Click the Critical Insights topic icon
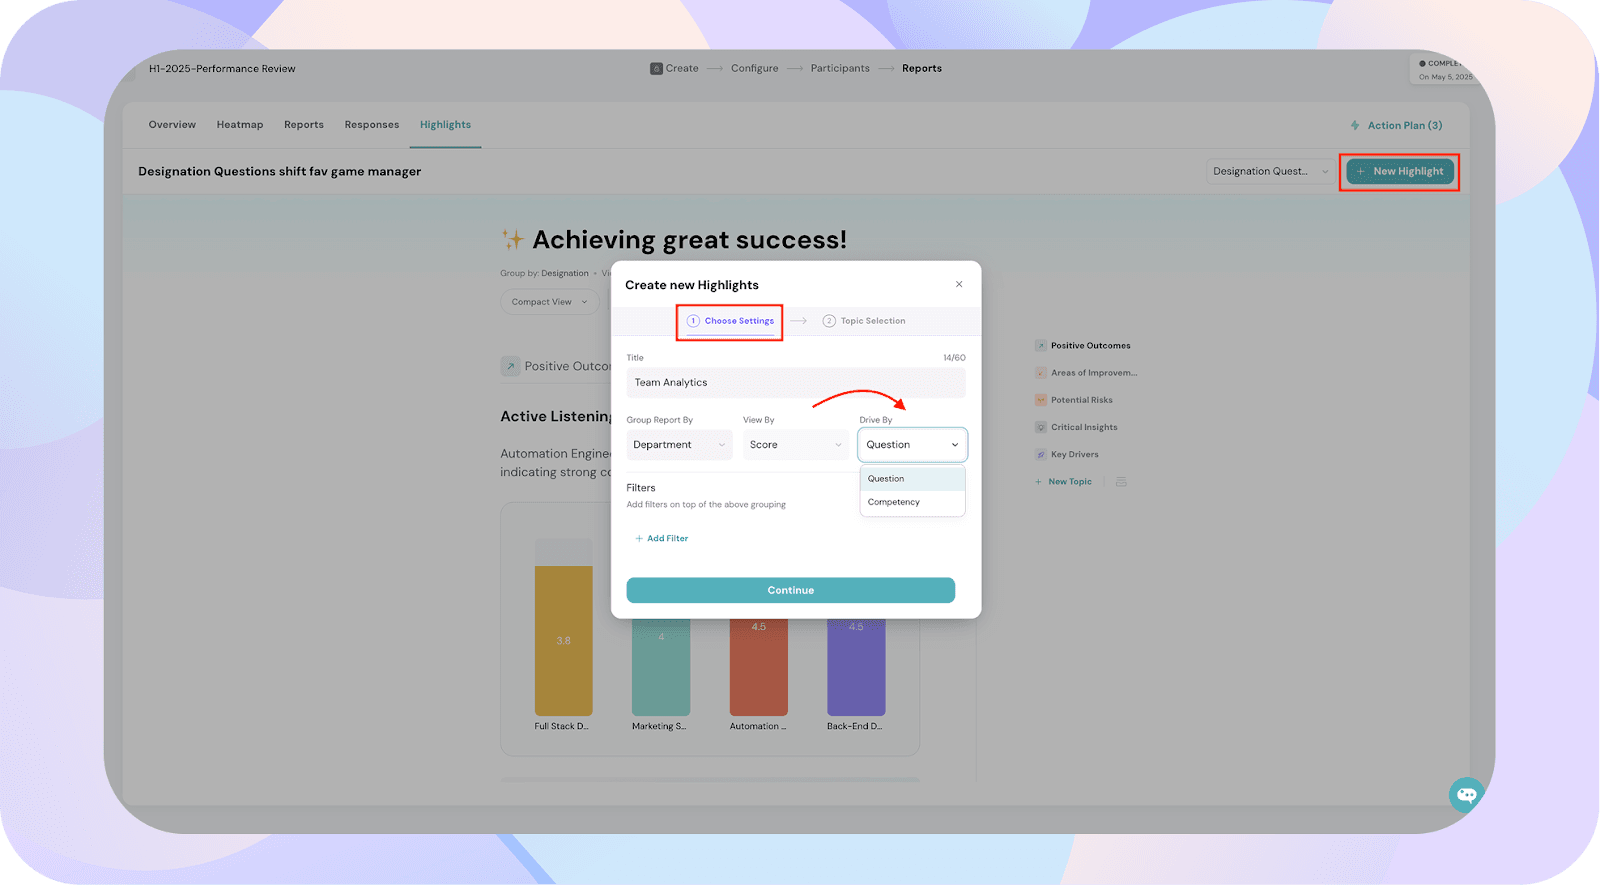The width and height of the screenshot is (1600, 885). (1040, 427)
